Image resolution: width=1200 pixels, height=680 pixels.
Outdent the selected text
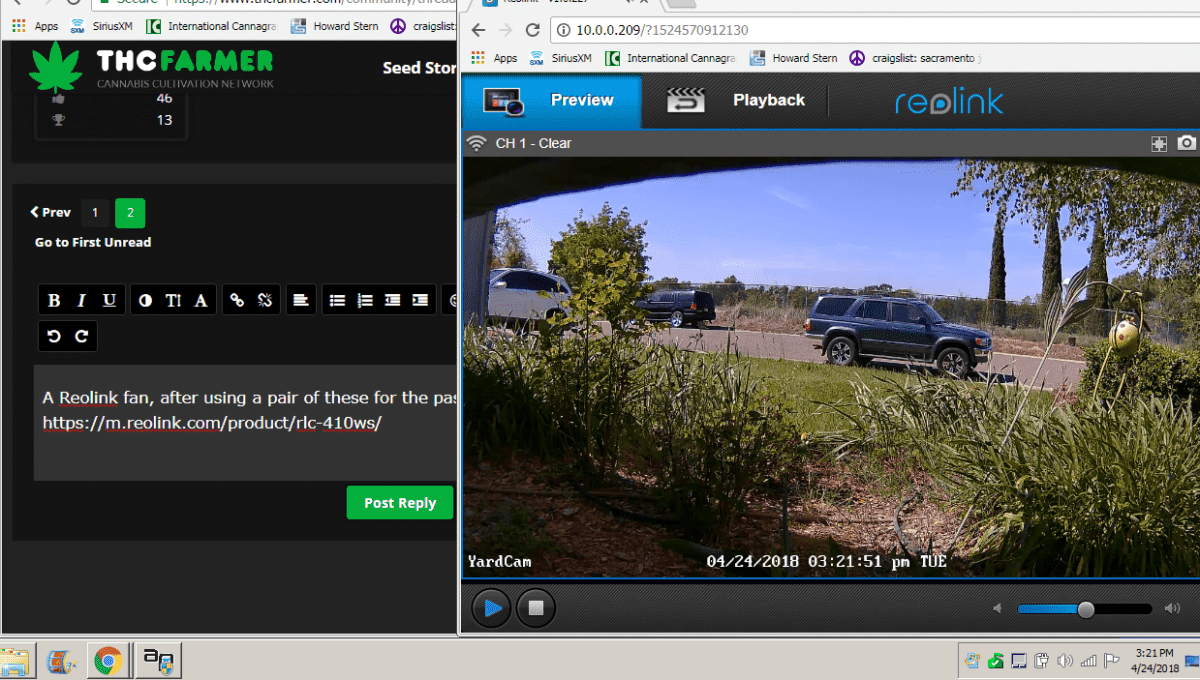pos(393,300)
